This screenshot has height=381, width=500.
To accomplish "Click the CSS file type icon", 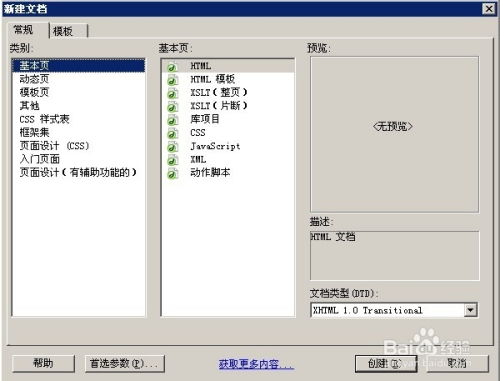I will click(172, 133).
